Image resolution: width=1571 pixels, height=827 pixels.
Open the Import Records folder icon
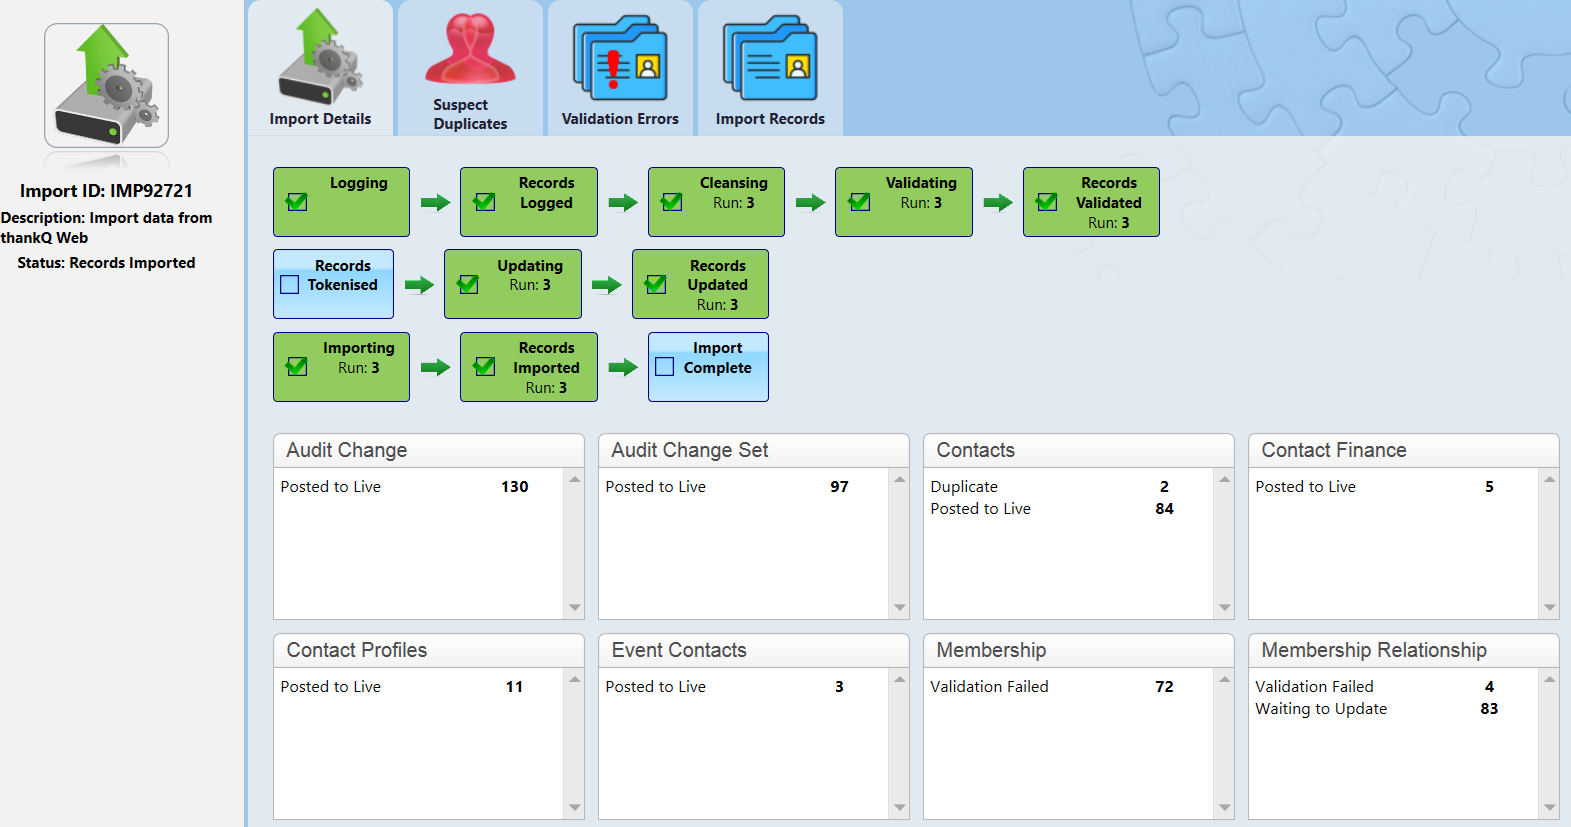[x=770, y=68]
